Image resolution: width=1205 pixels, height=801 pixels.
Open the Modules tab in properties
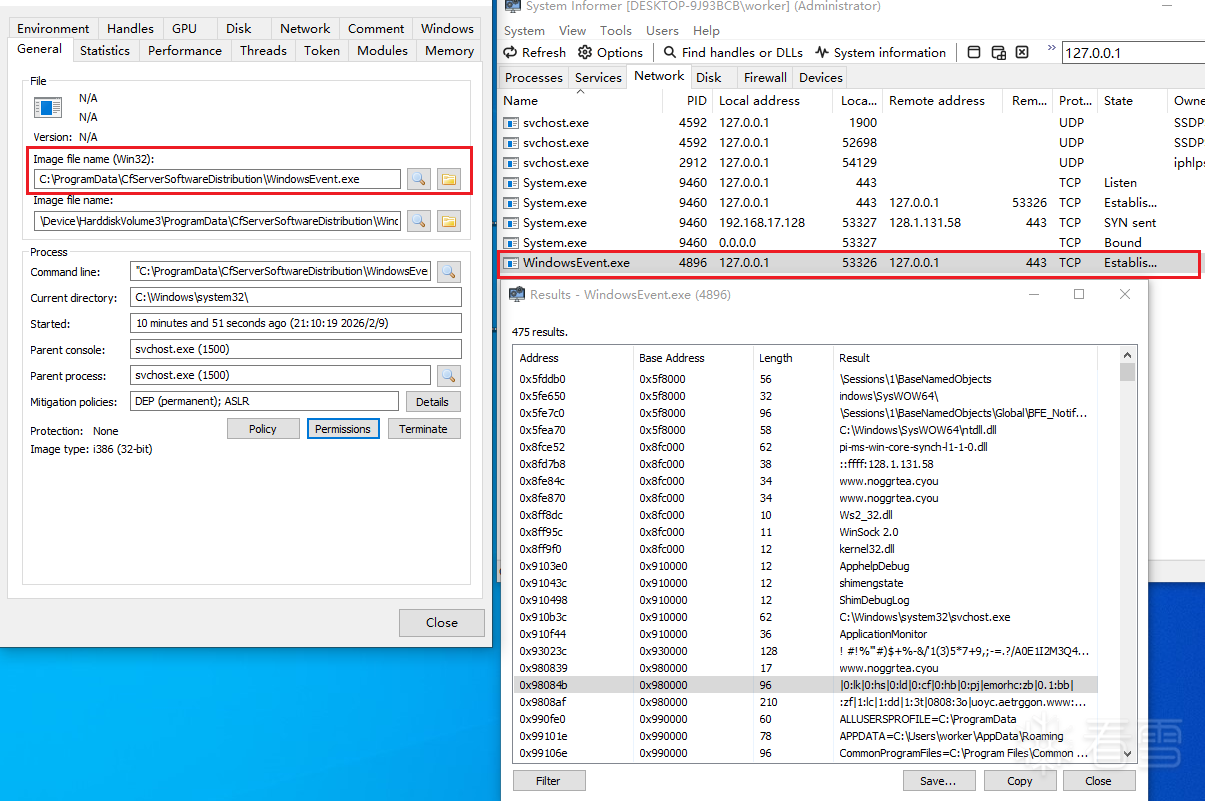pyautogui.click(x=382, y=50)
